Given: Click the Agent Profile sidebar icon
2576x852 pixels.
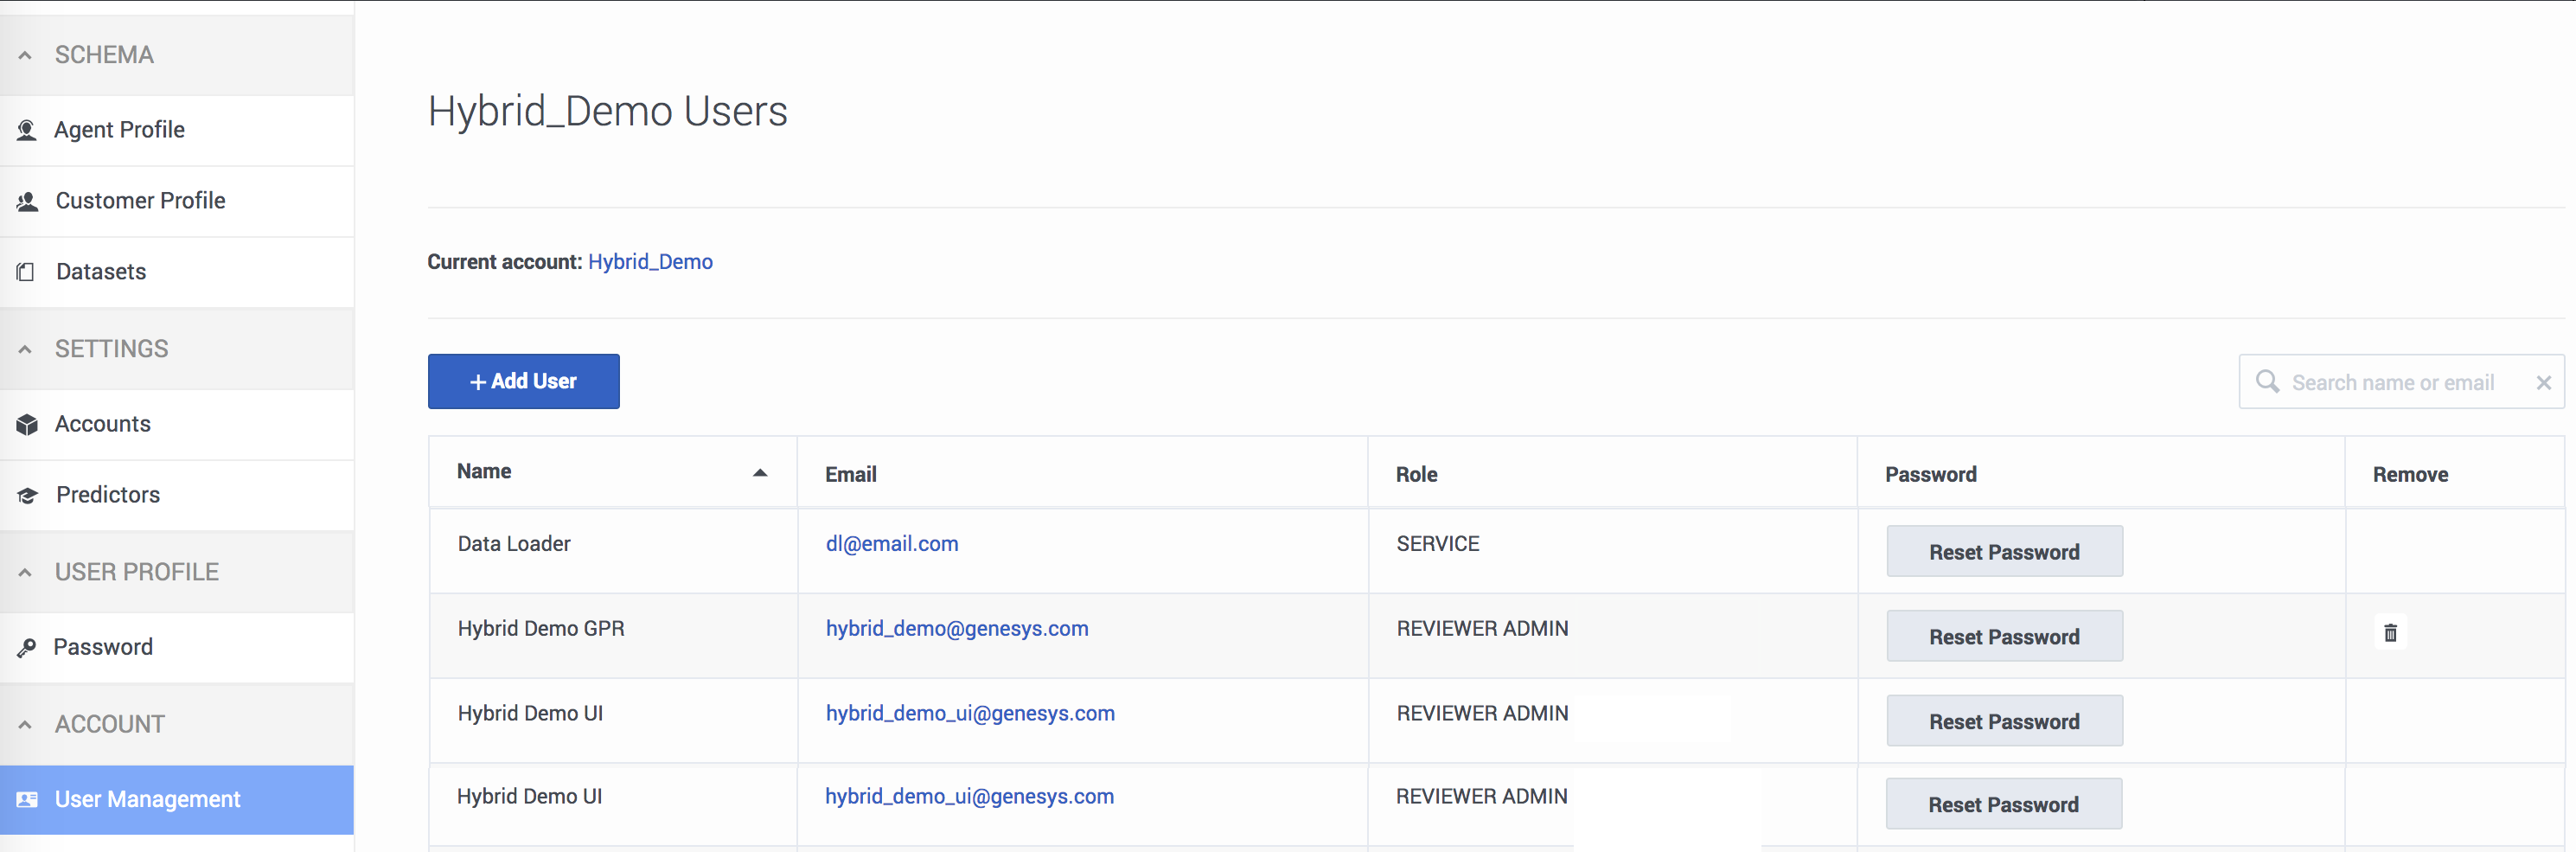Looking at the screenshot, I should tap(27, 130).
